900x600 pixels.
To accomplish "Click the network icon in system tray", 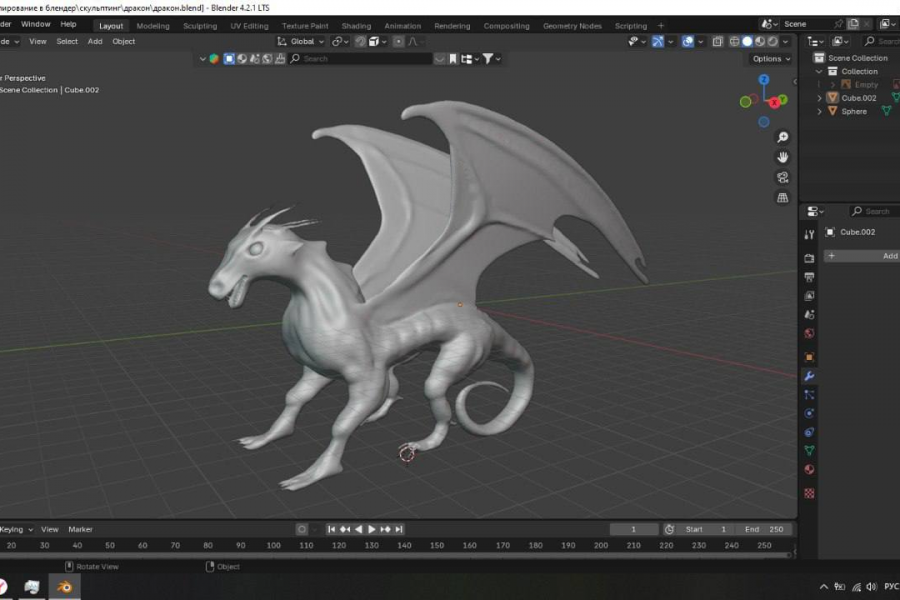I will 856,587.
